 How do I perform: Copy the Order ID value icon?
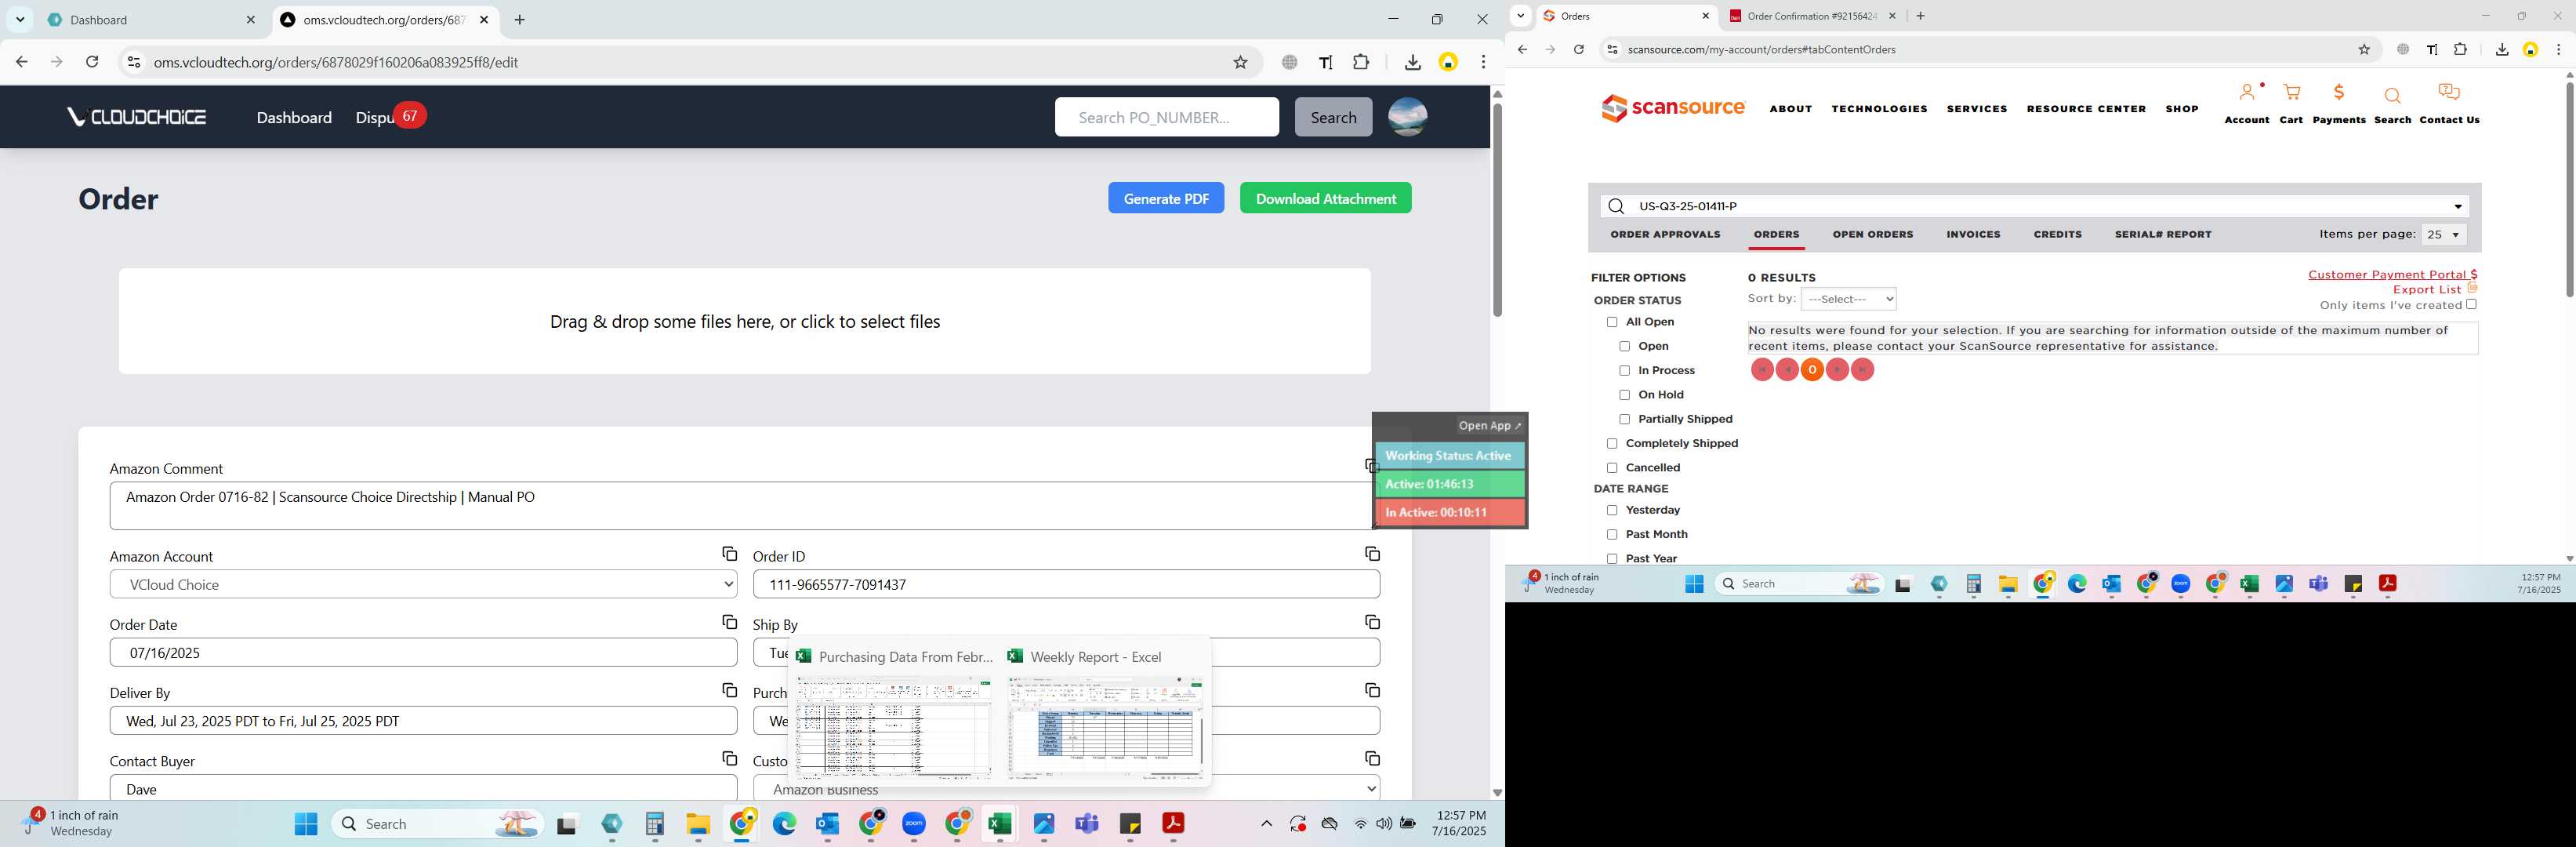point(1372,554)
